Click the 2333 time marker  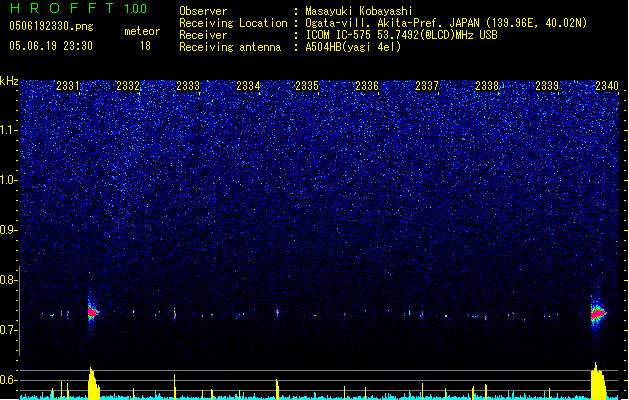[188, 85]
